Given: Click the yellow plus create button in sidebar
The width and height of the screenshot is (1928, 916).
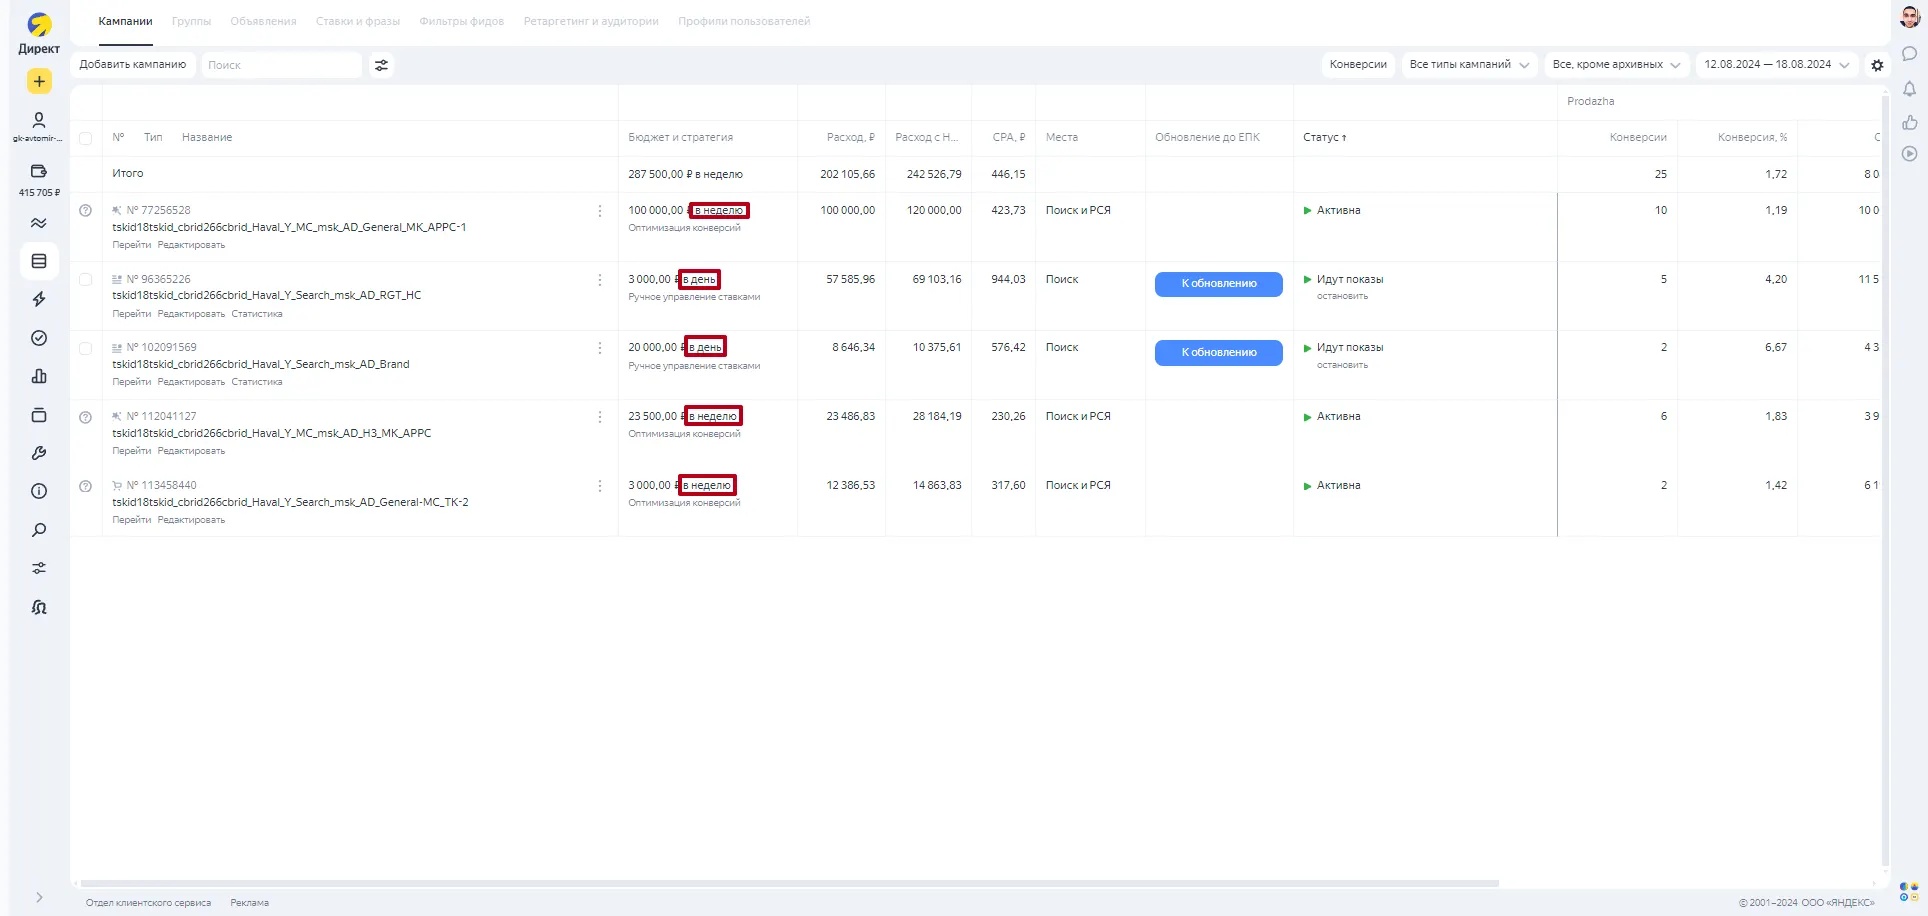Looking at the screenshot, I should pyautogui.click(x=39, y=82).
